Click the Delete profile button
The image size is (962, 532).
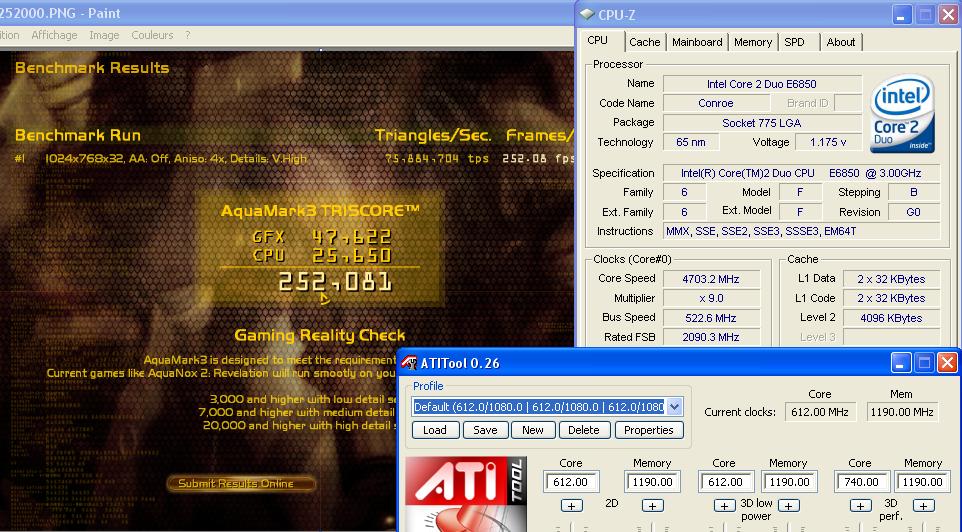[583, 430]
